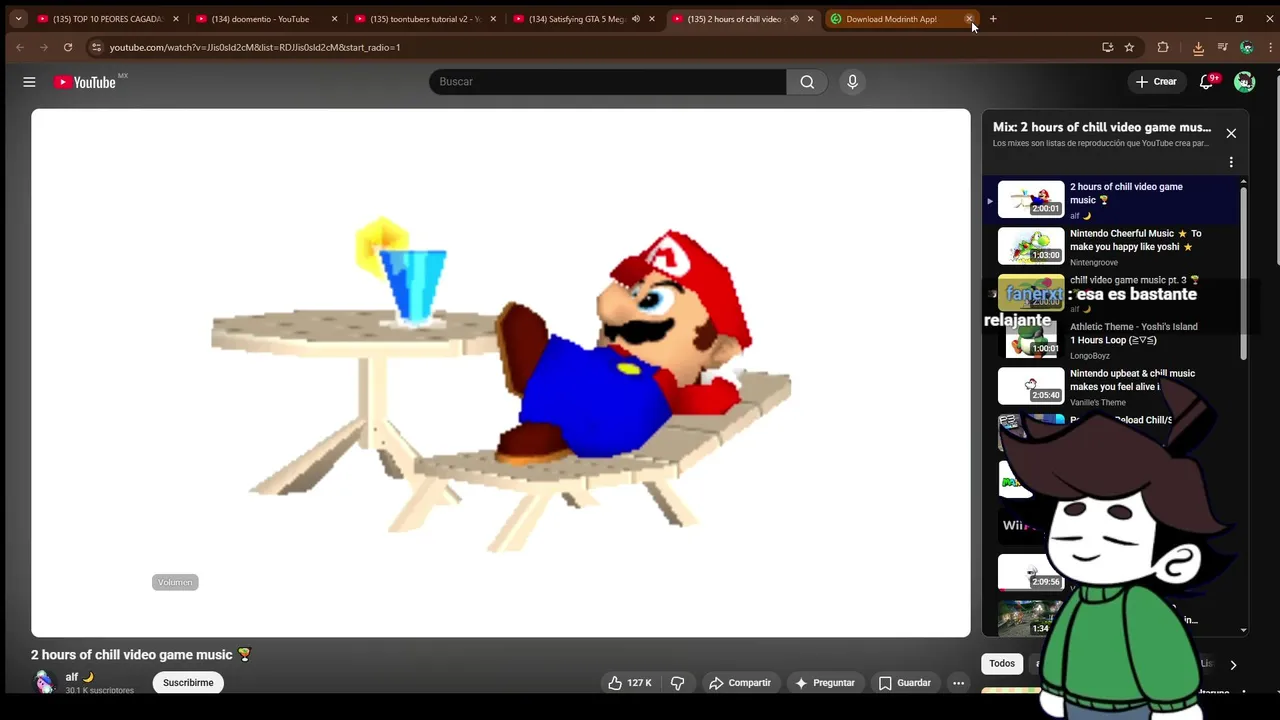Close the doomentio tab

(x=334, y=19)
